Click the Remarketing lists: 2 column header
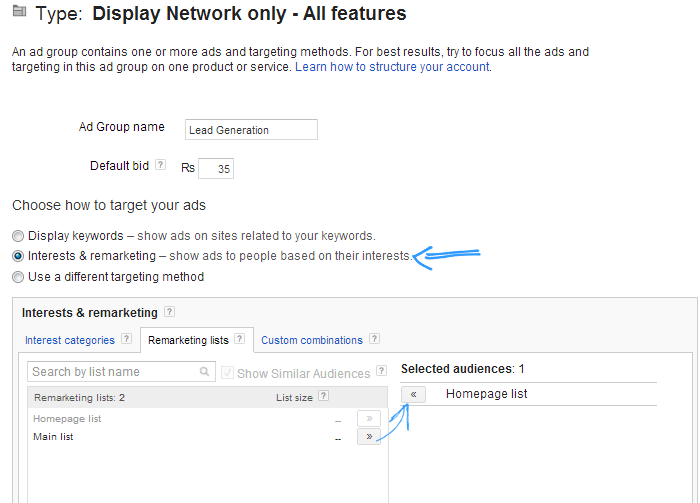Viewport: 700px width, 503px height. (79, 397)
